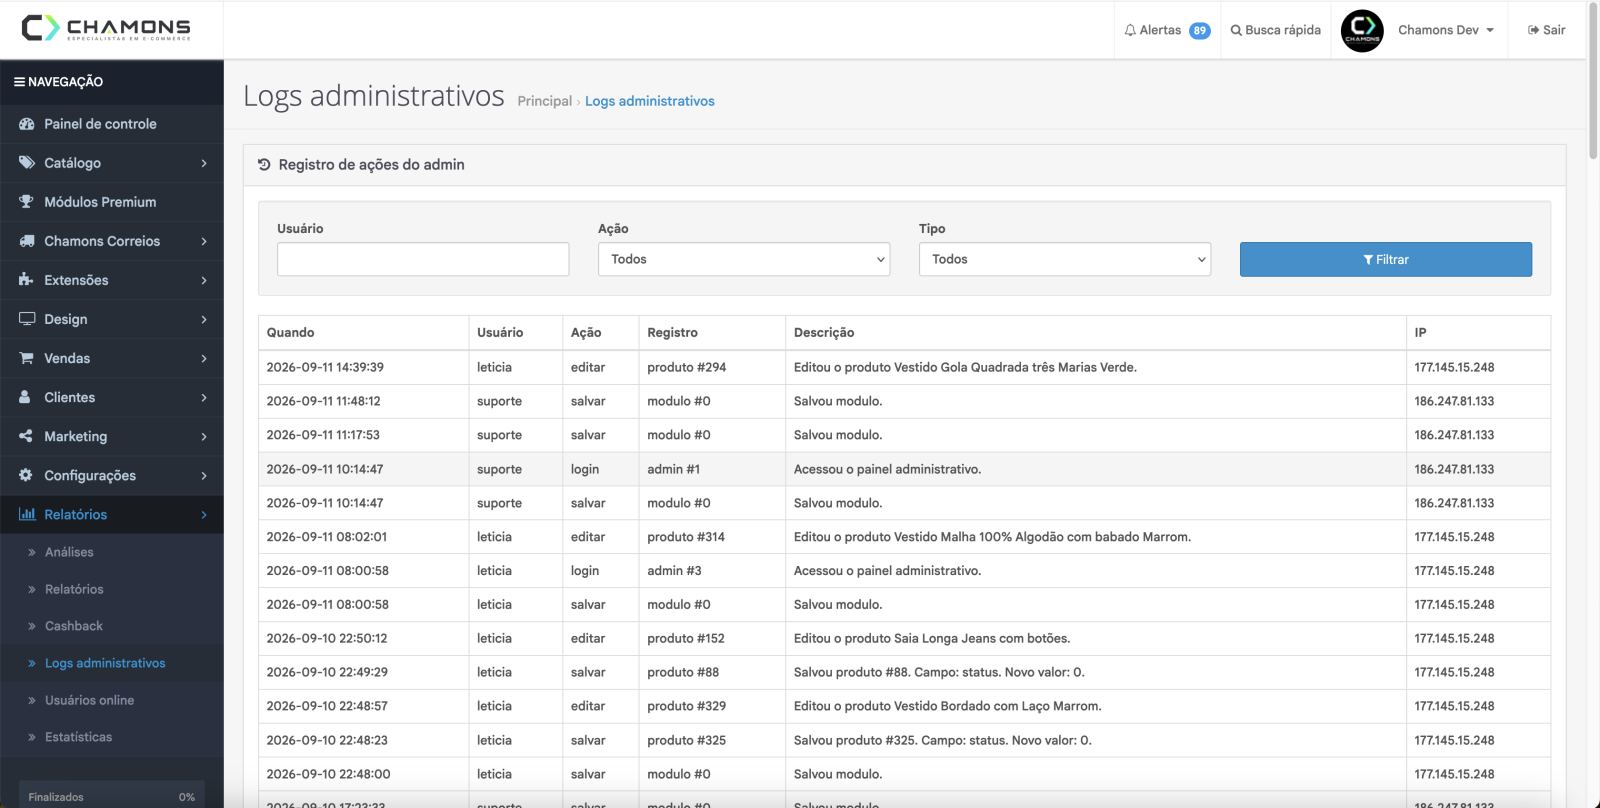Click the Sair link

coord(1546,30)
